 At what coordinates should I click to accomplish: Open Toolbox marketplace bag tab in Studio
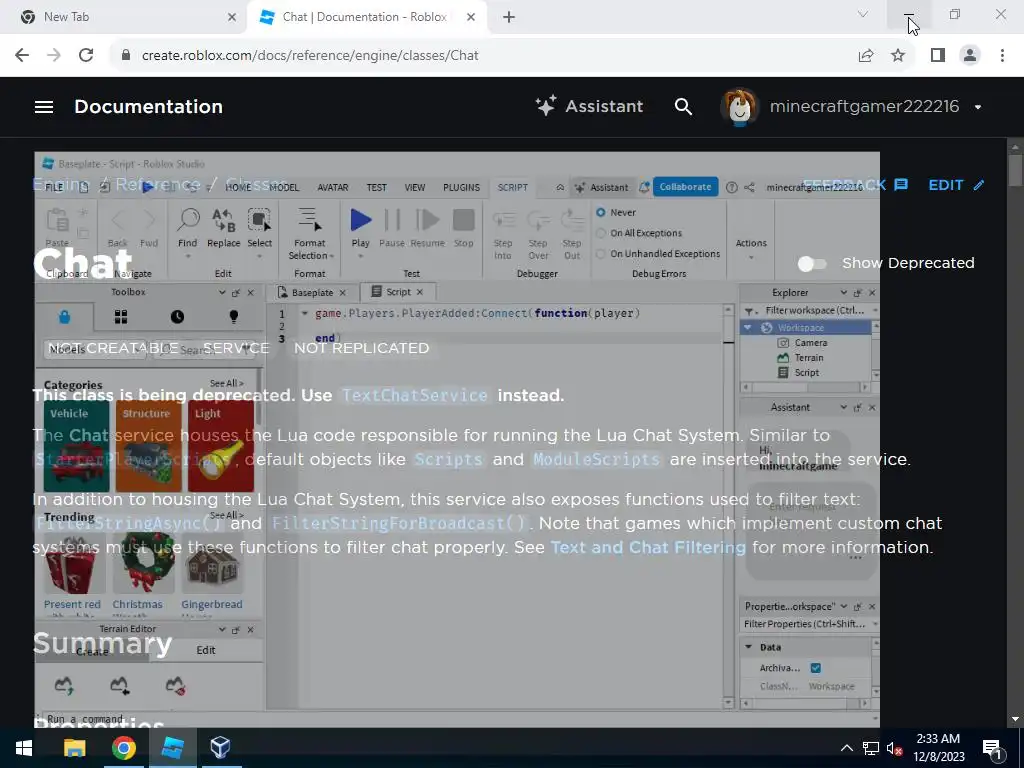(x=64, y=317)
